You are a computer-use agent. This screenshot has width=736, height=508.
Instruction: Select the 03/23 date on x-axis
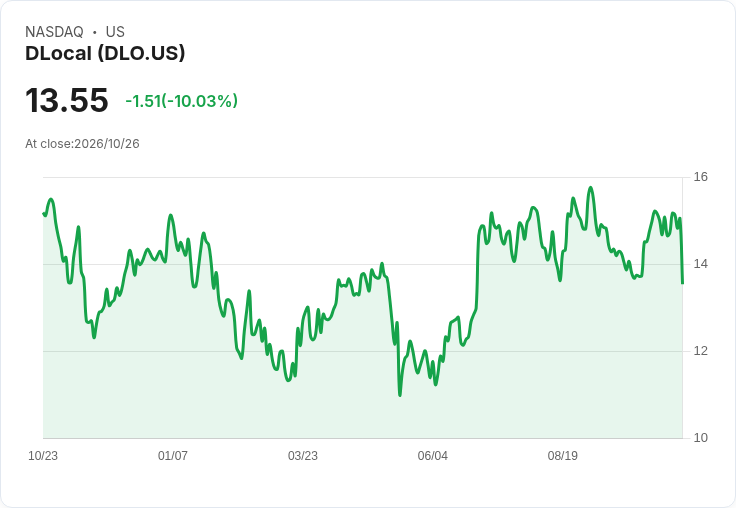click(x=303, y=455)
